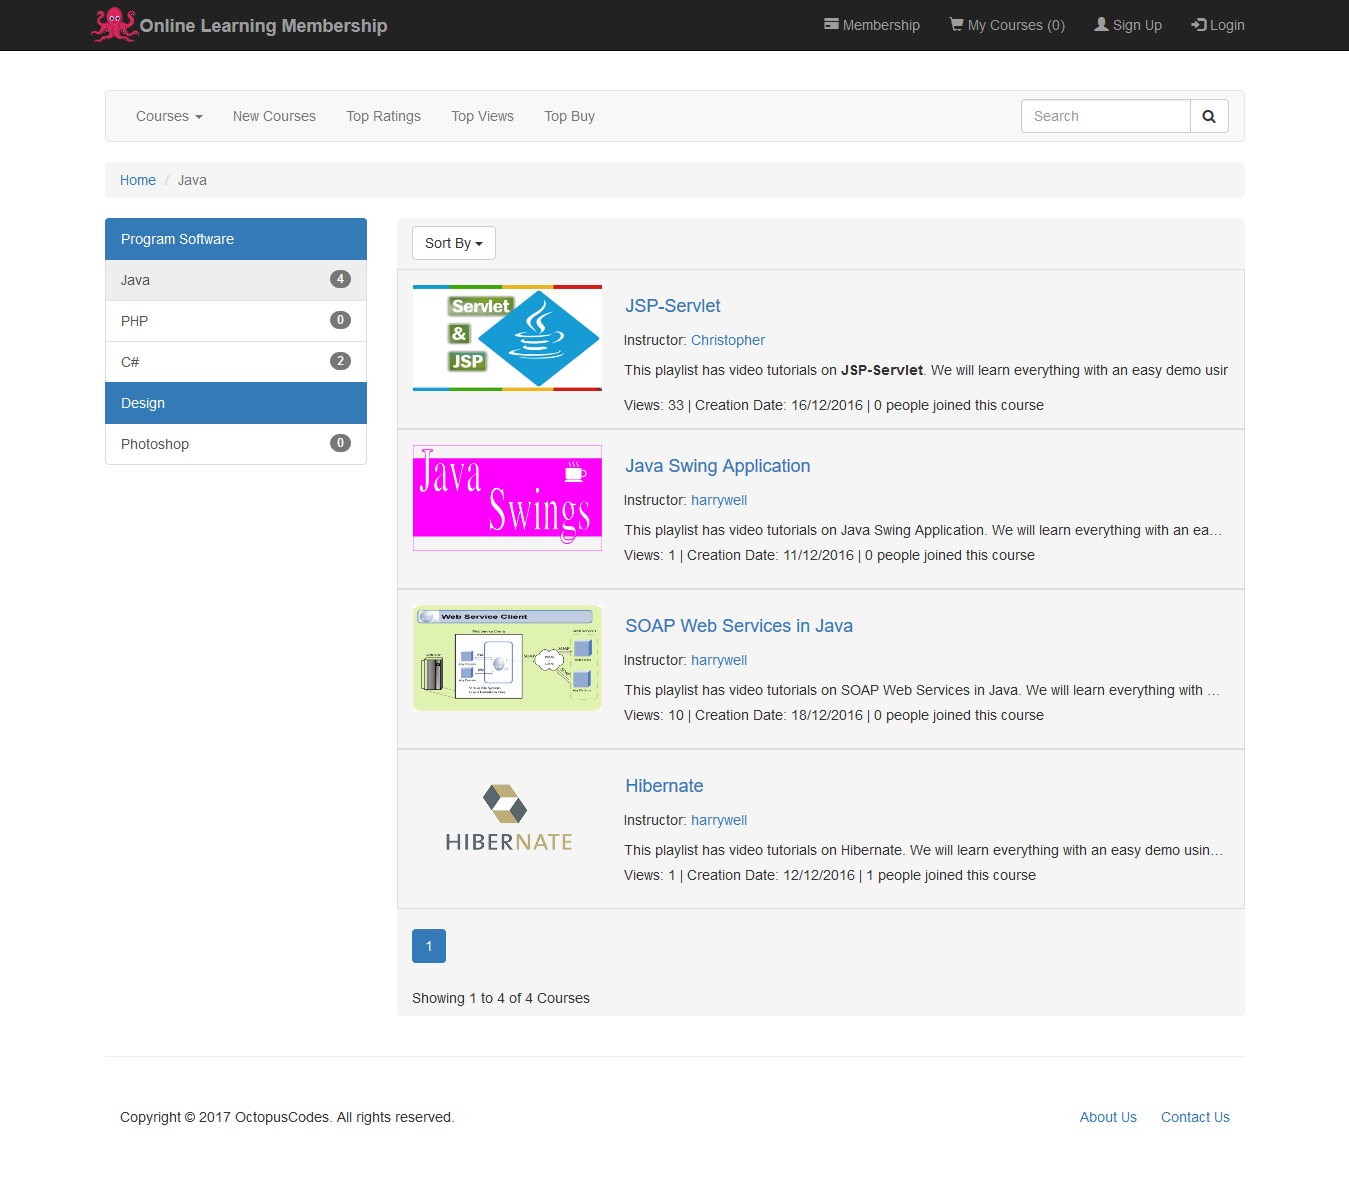Navigate to Home in breadcrumb
Image resolution: width=1349 pixels, height=1187 pixels.
[138, 180]
